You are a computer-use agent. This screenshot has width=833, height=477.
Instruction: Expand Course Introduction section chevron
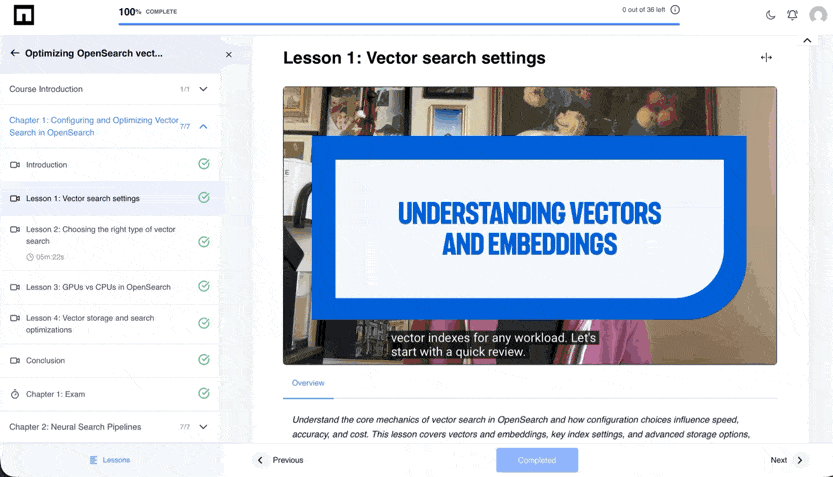[x=203, y=89]
